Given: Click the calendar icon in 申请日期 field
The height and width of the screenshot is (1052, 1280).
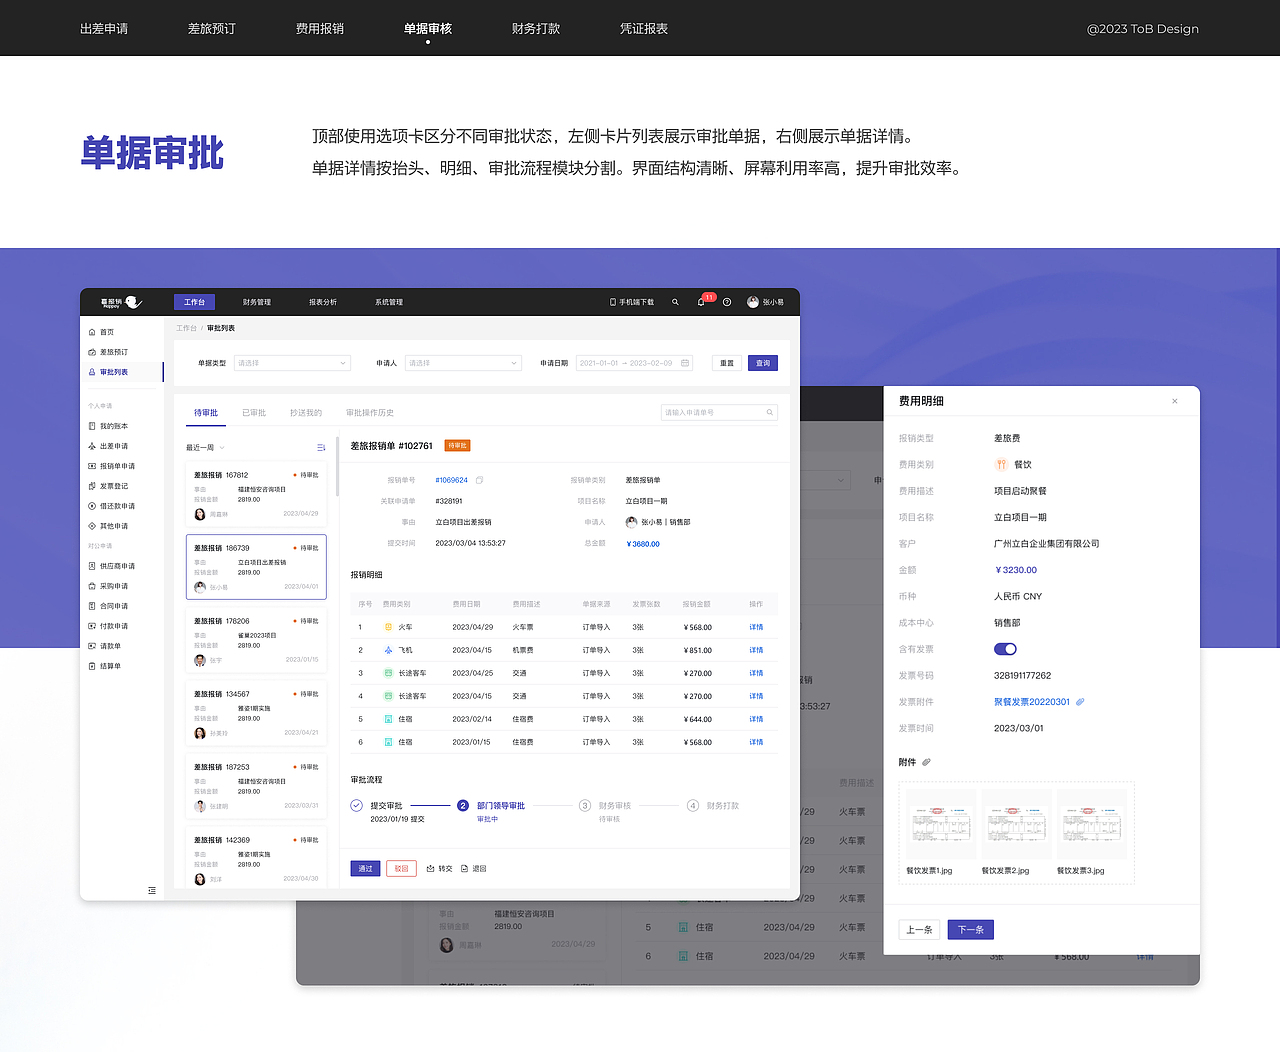Looking at the screenshot, I should tap(685, 363).
